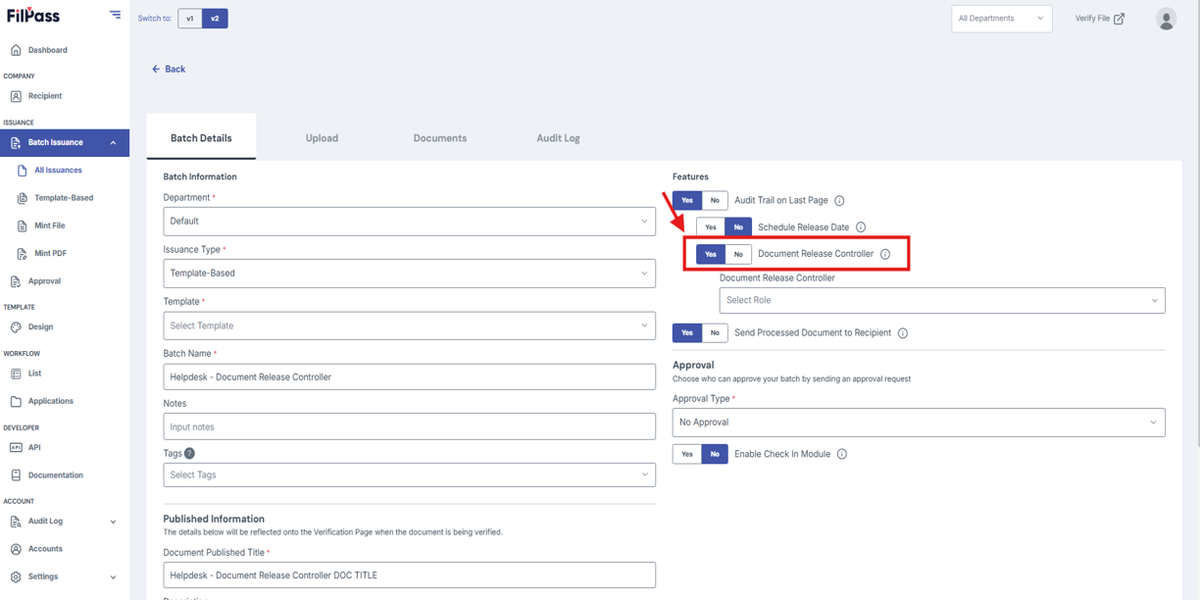This screenshot has width=1200, height=600.
Task: Set Document Release Controller to No
Action: [738, 254]
